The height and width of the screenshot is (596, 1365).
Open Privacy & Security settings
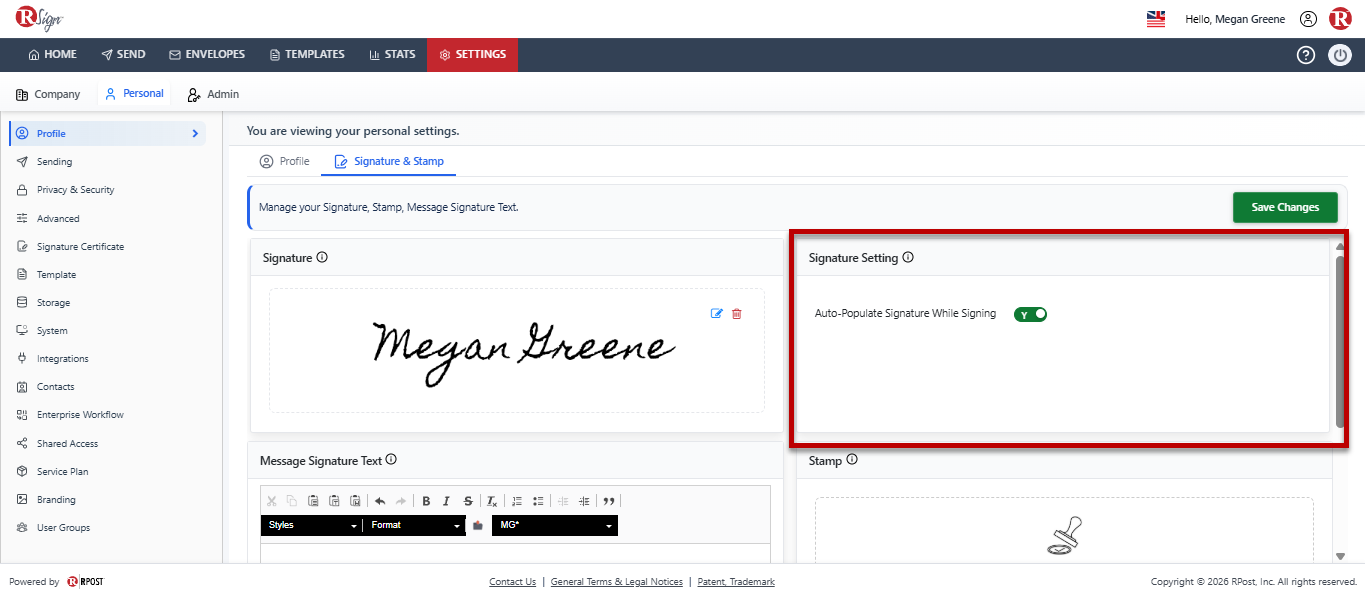[108, 190]
